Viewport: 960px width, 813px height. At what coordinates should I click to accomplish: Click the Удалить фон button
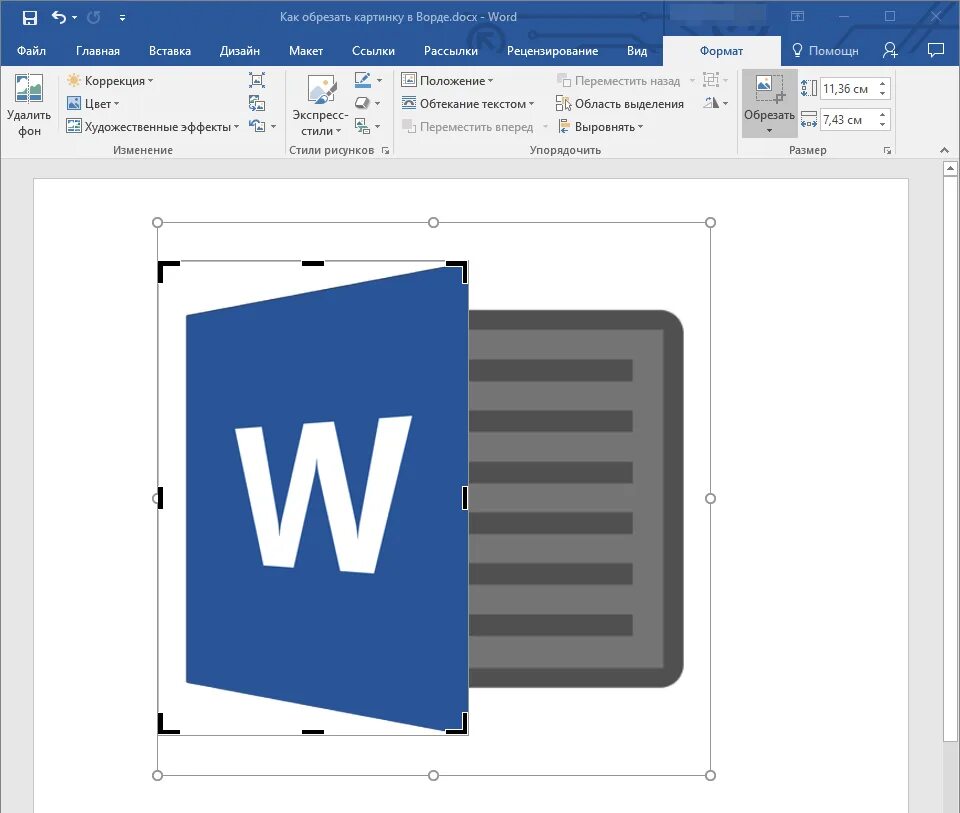pos(29,105)
